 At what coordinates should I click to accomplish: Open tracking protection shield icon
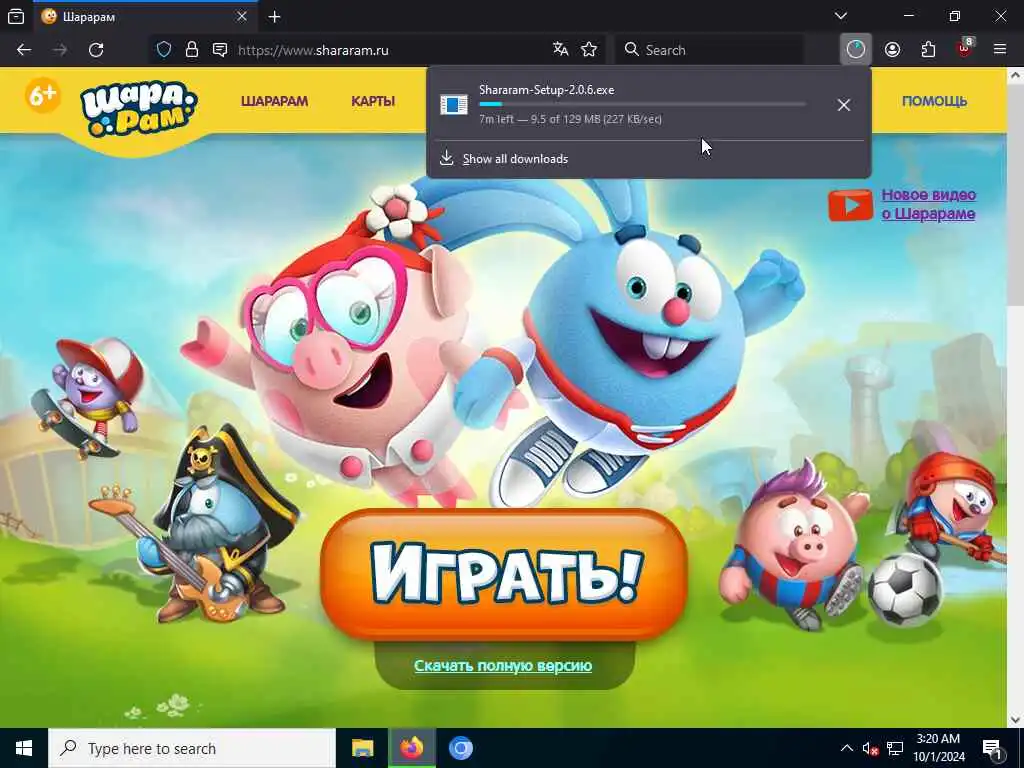pyautogui.click(x=164, y=50)
